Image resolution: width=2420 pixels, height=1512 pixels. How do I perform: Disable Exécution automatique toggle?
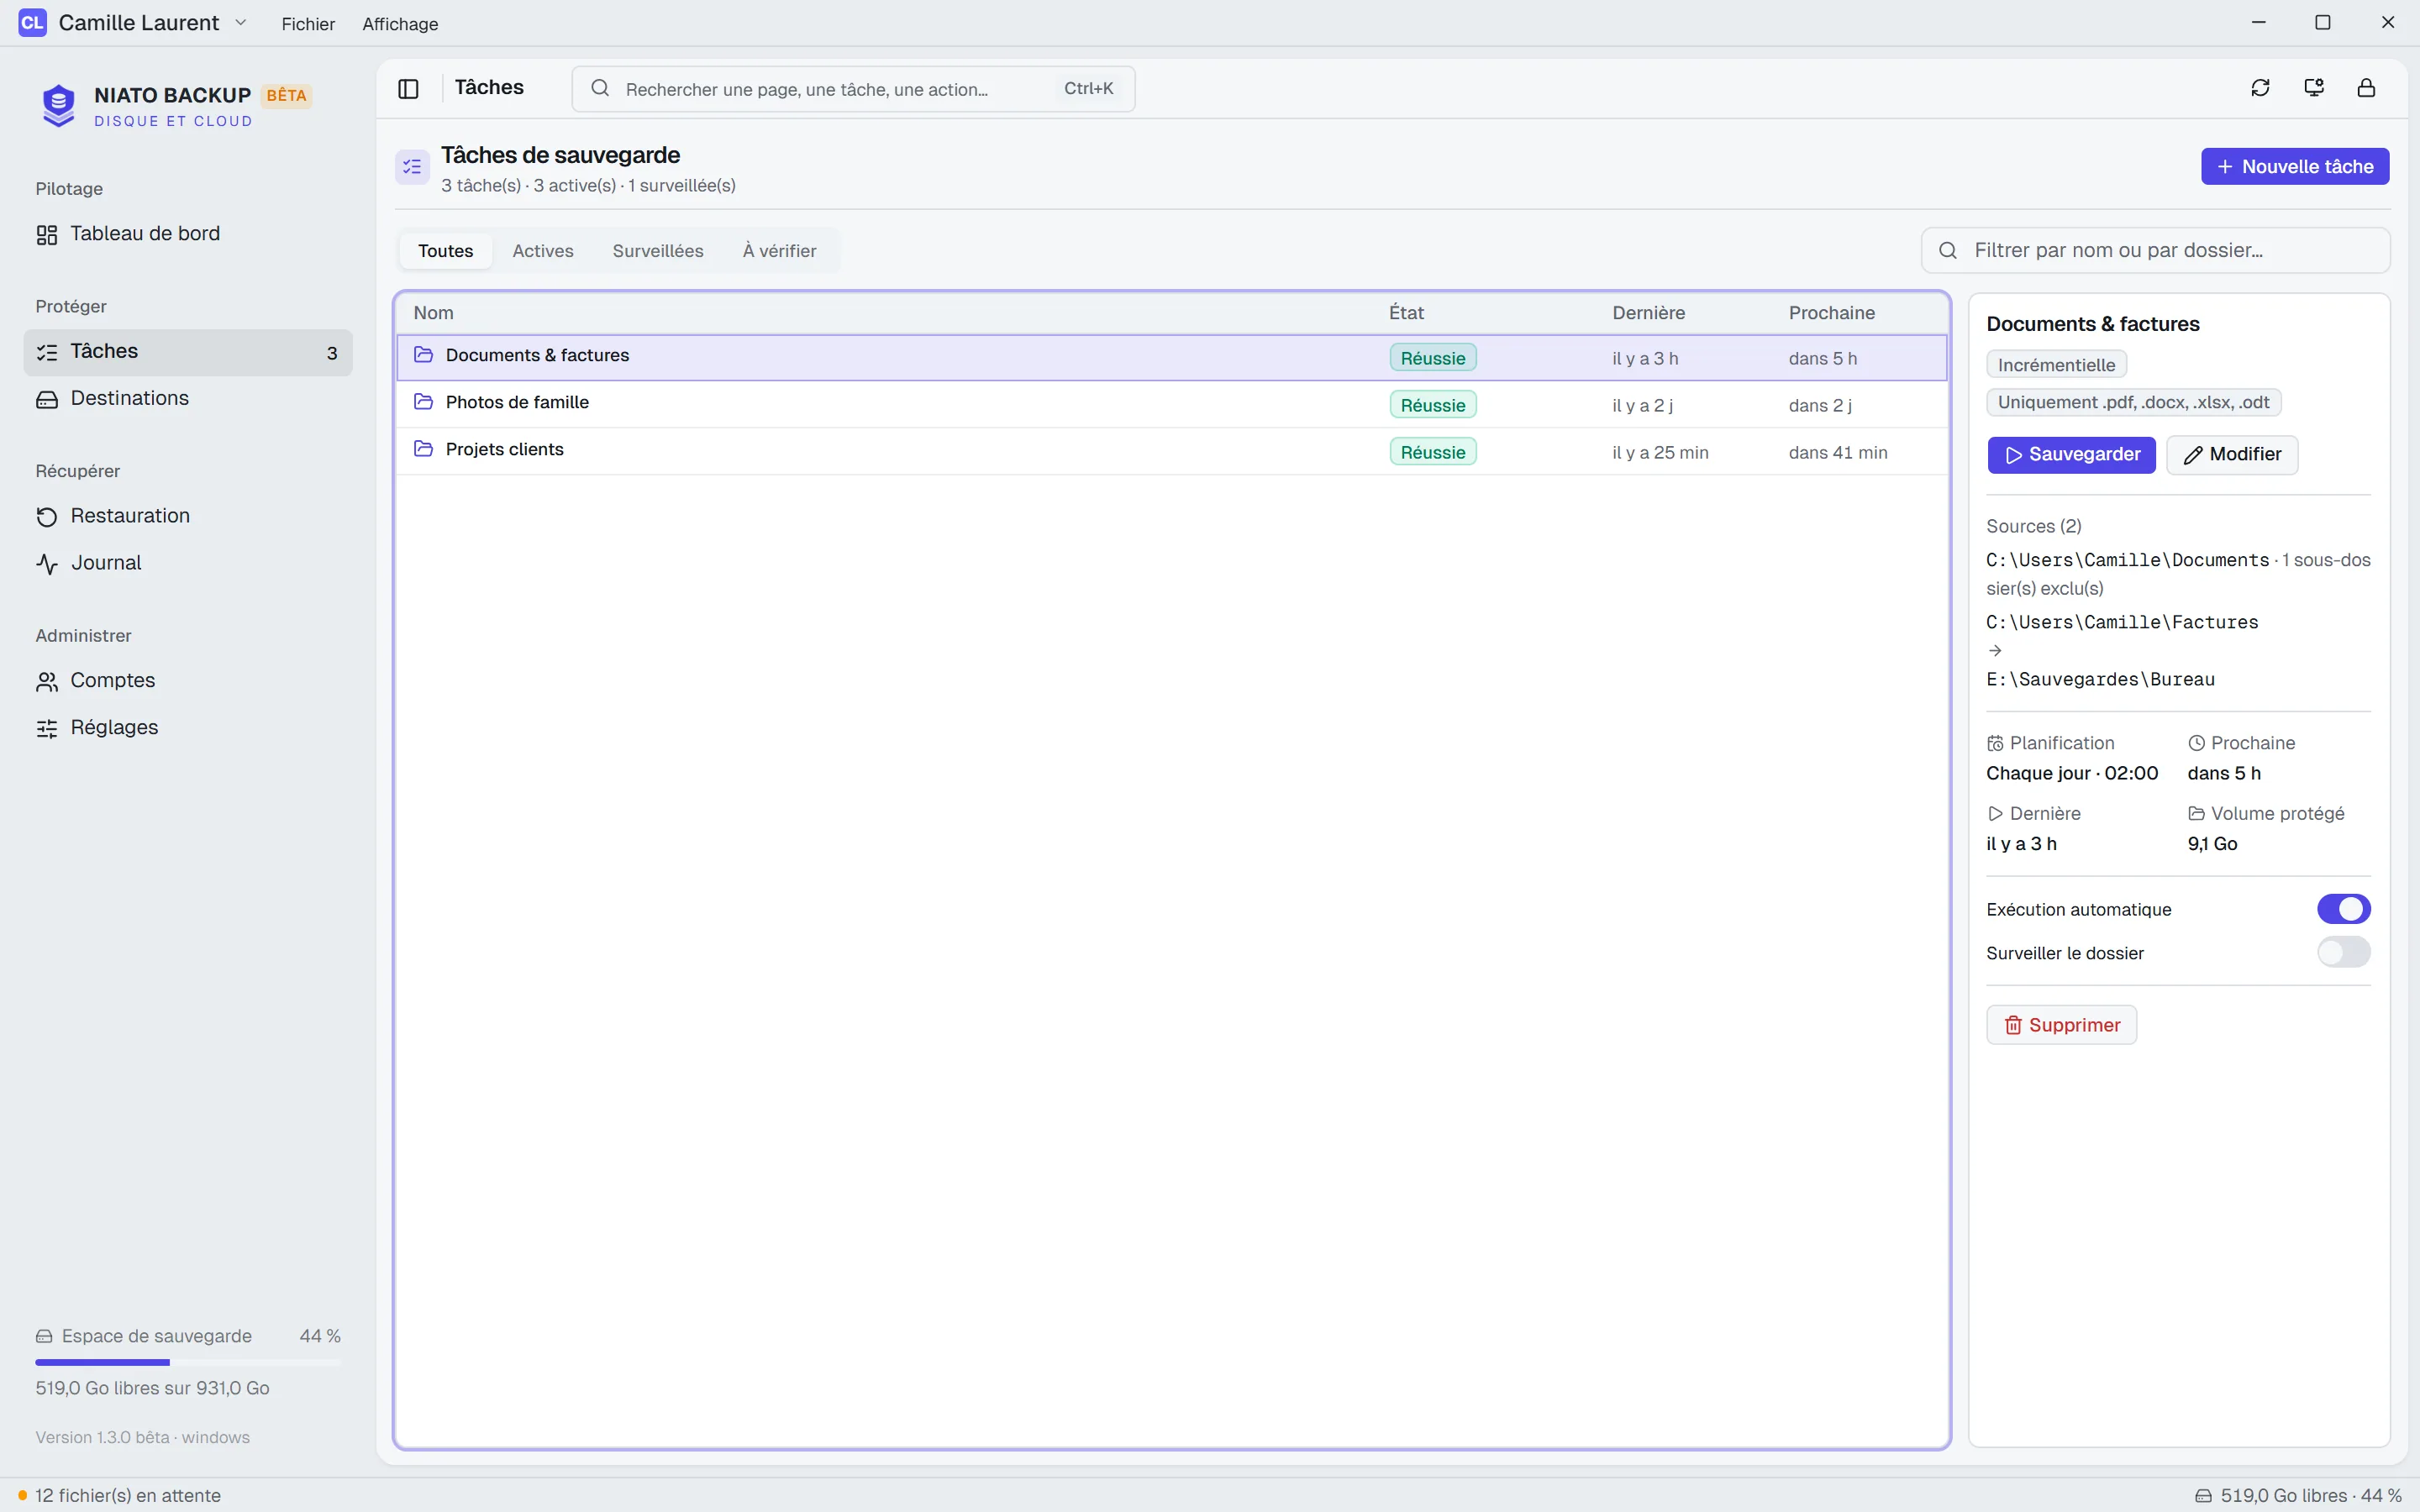point(2344,909)
